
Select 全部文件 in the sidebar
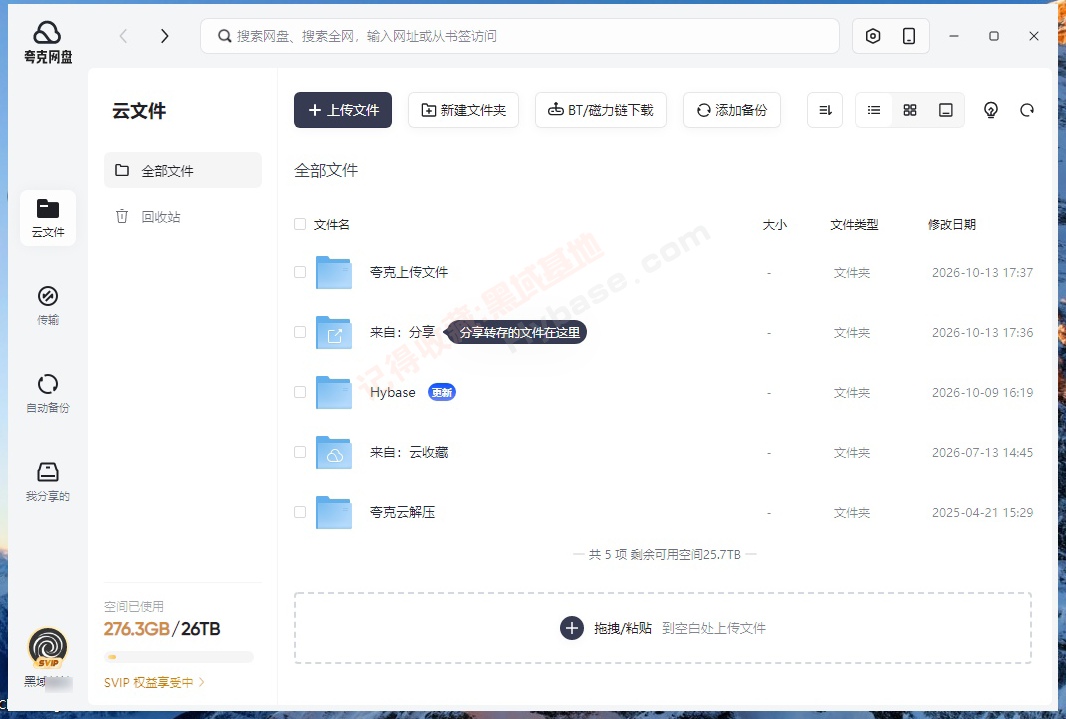(x=183, y=170)
